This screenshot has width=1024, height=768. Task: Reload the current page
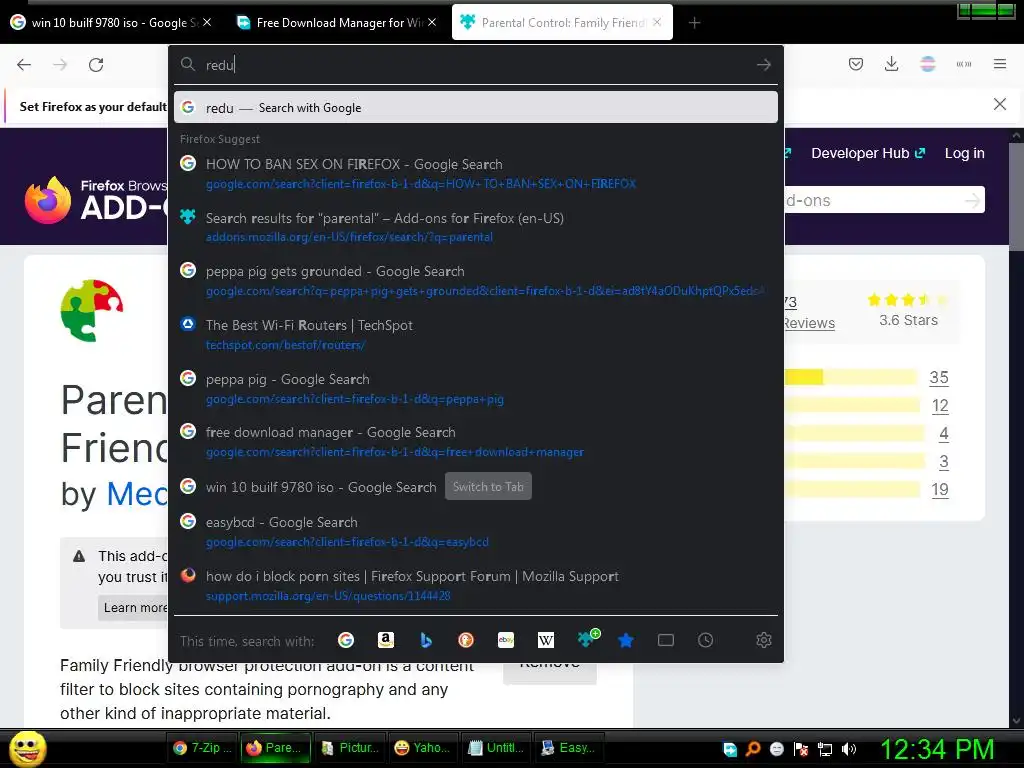[96, 65]
